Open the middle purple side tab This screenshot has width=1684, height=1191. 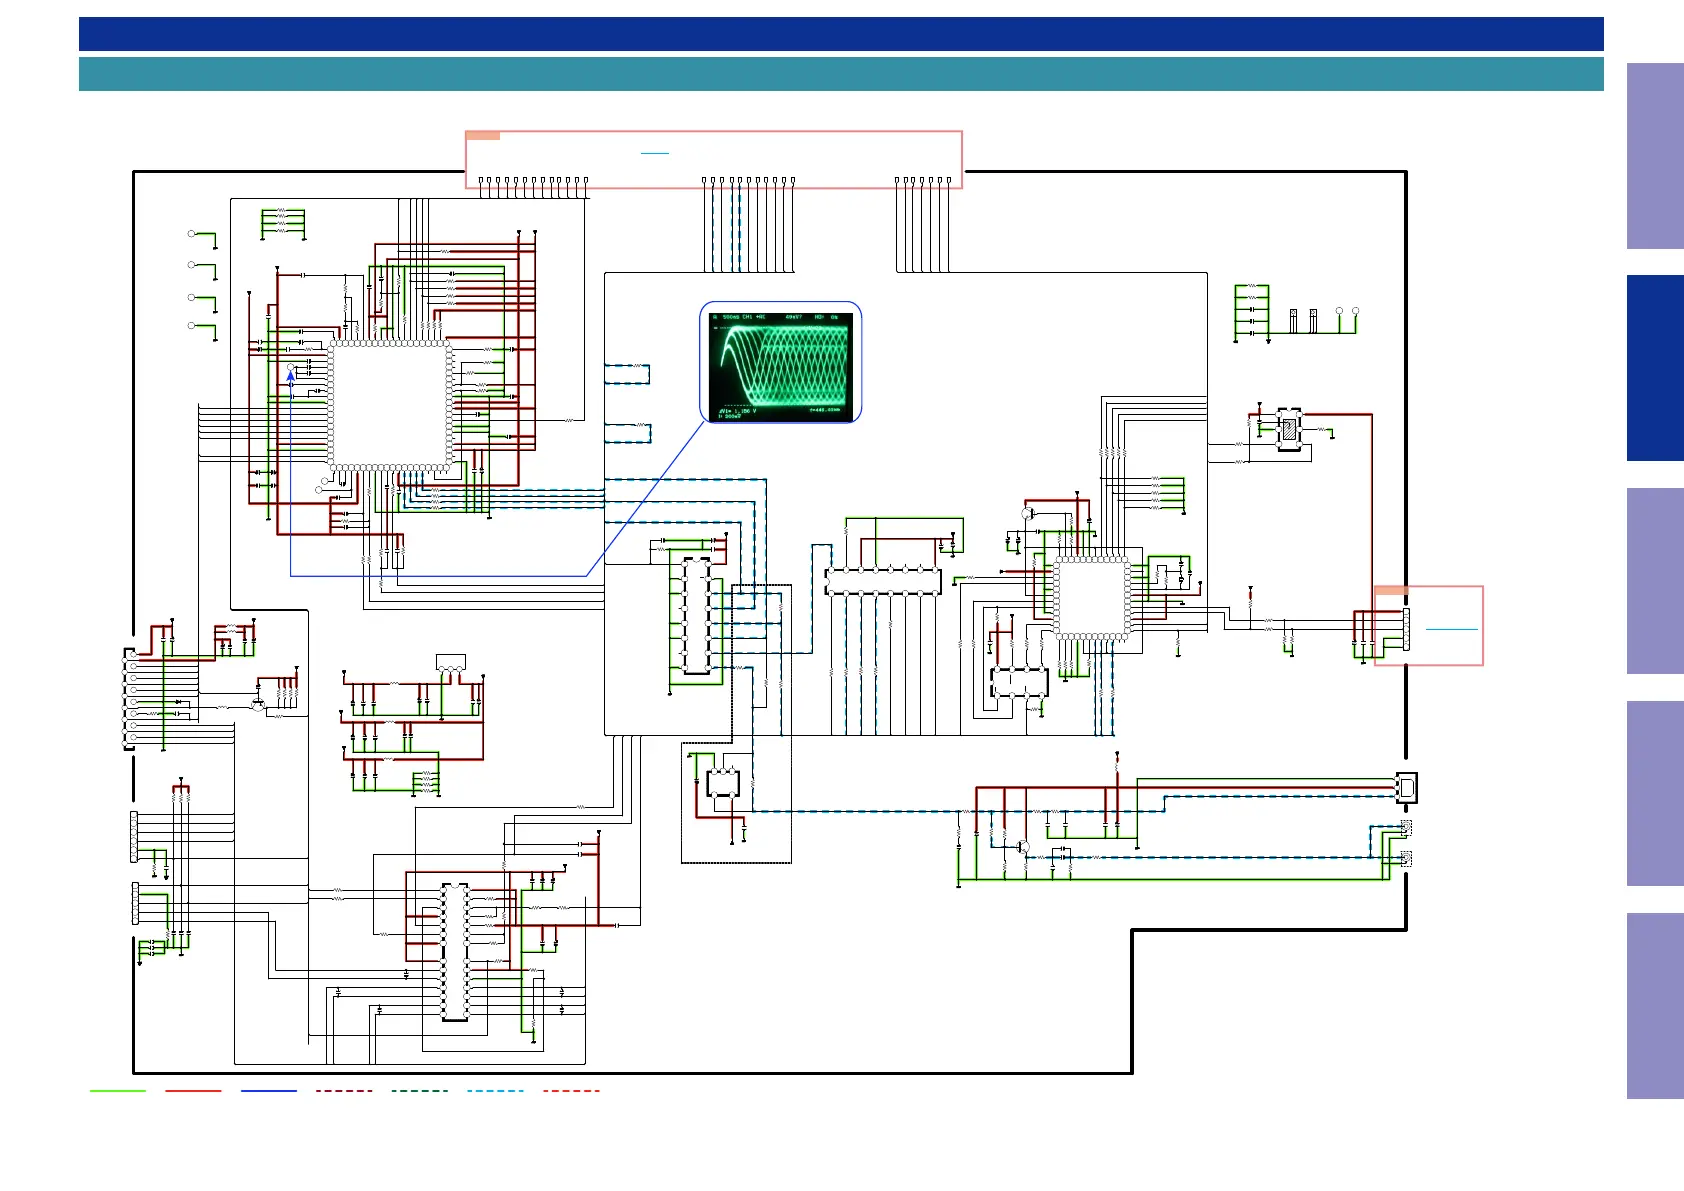coord(1655,581)
